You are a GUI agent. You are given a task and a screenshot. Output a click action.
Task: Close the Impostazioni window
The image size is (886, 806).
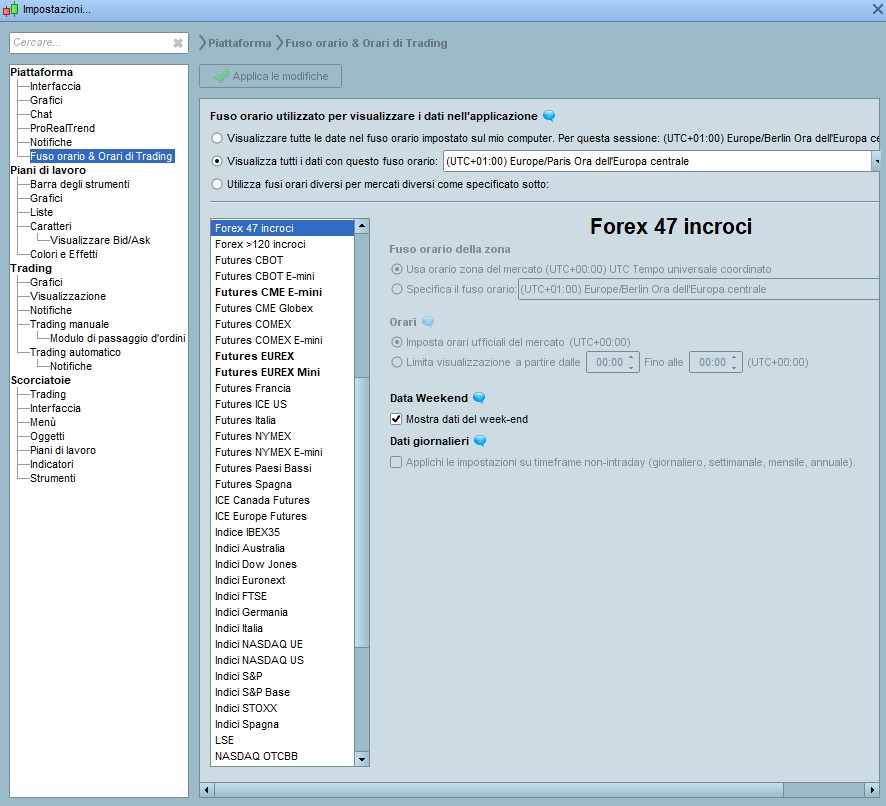[x=878, y=9]
